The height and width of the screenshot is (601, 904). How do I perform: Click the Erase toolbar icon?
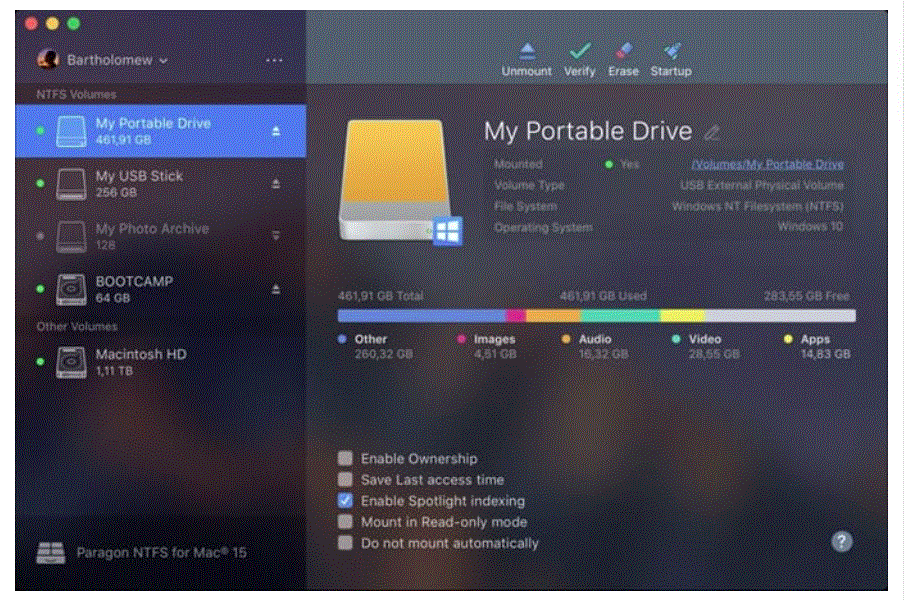coord(623,51)
